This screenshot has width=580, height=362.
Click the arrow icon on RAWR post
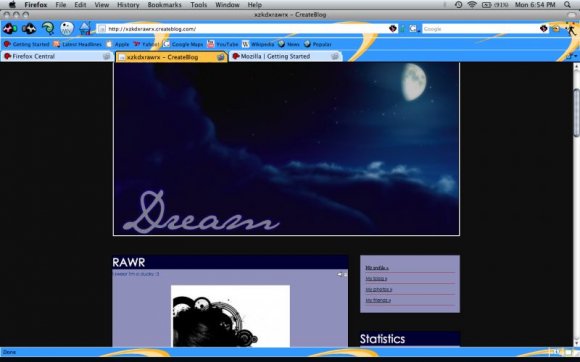click(339, 274)
